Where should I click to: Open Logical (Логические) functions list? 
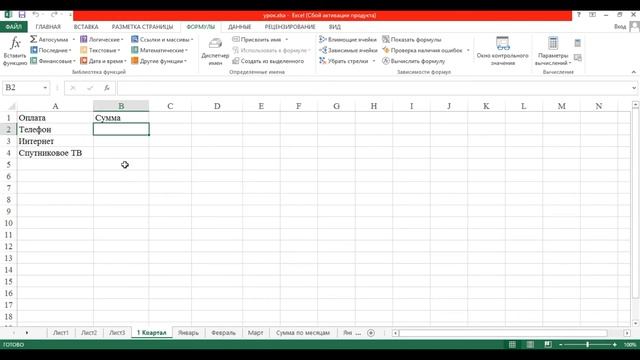click(102, 40)
